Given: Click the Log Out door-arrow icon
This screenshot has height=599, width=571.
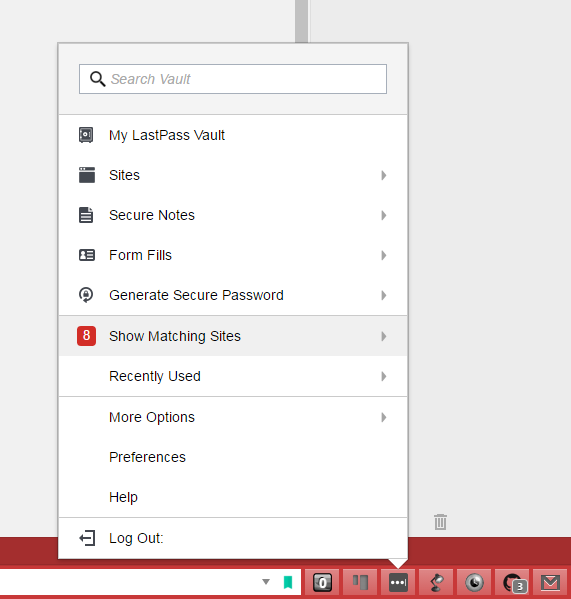Looking at the screenshot, I should pyautogui.click(x=87, y=538).
